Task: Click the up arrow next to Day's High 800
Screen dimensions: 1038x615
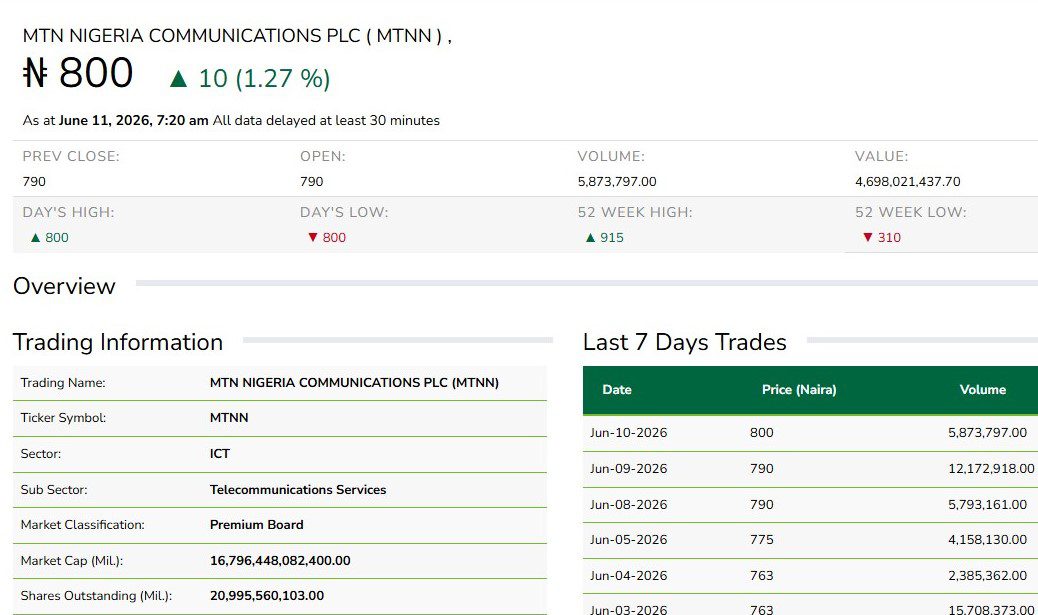Action: (x=36, y=238)
